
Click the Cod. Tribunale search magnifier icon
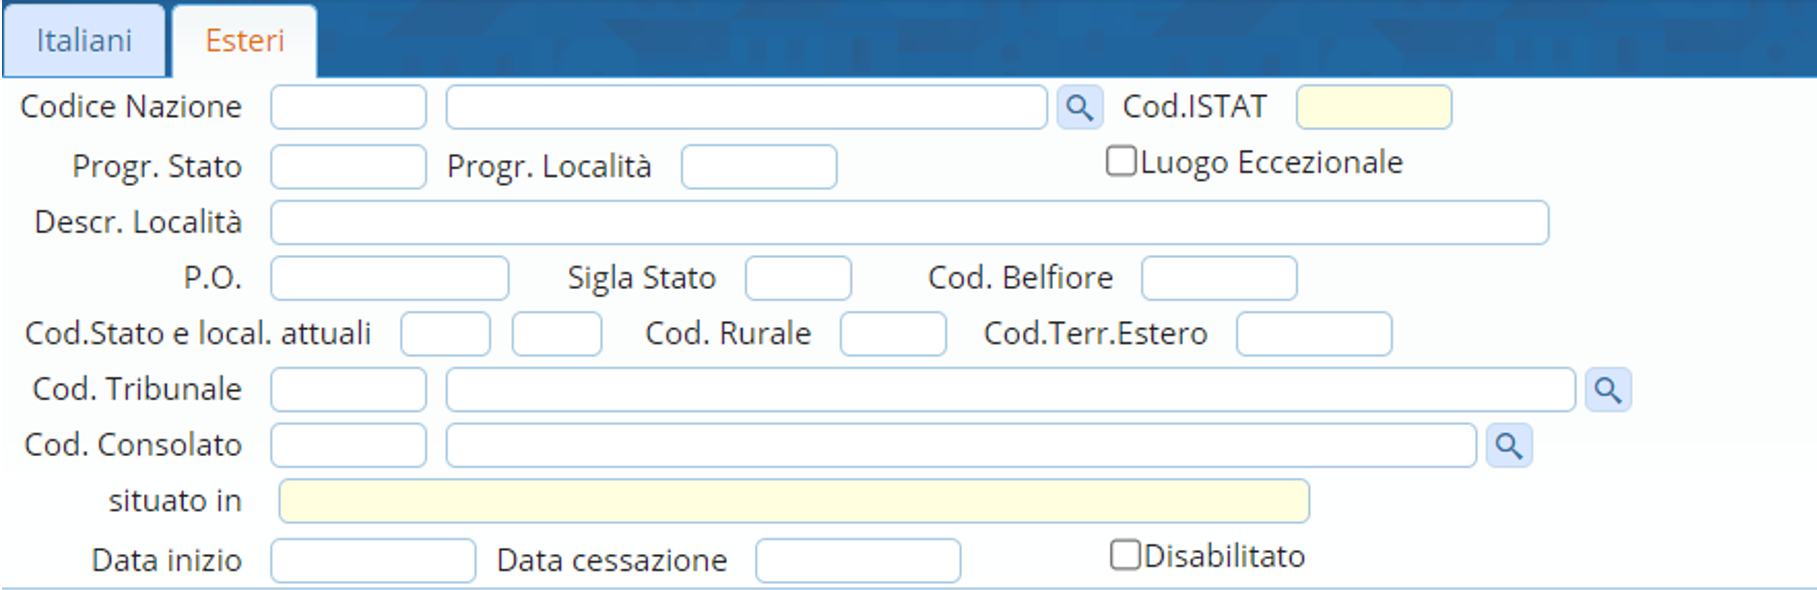[x=1608, y=390]
